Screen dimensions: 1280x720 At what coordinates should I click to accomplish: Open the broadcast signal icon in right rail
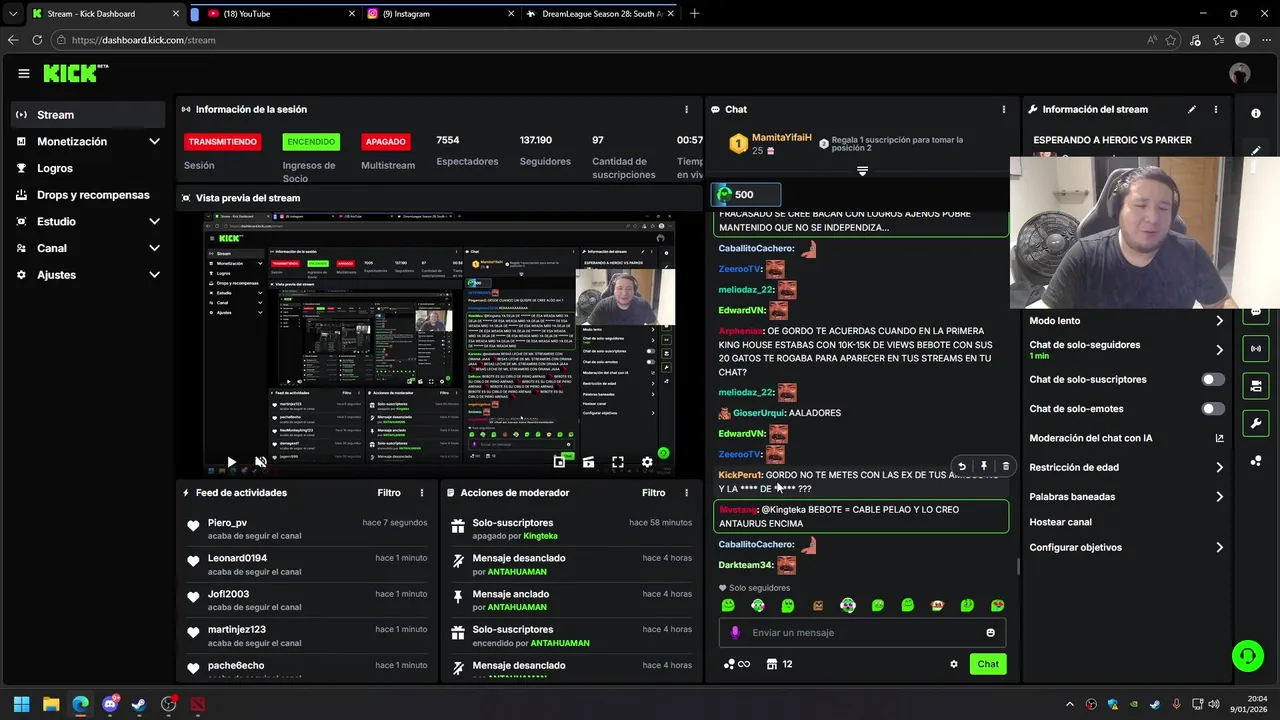[x=1256, y=348]
